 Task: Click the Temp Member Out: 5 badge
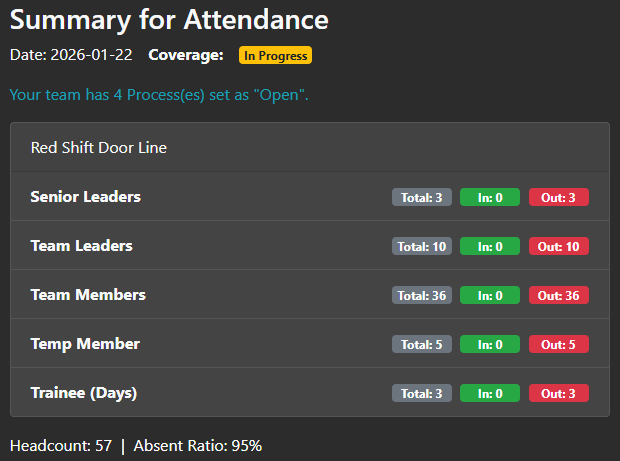(x=558, y=344)
